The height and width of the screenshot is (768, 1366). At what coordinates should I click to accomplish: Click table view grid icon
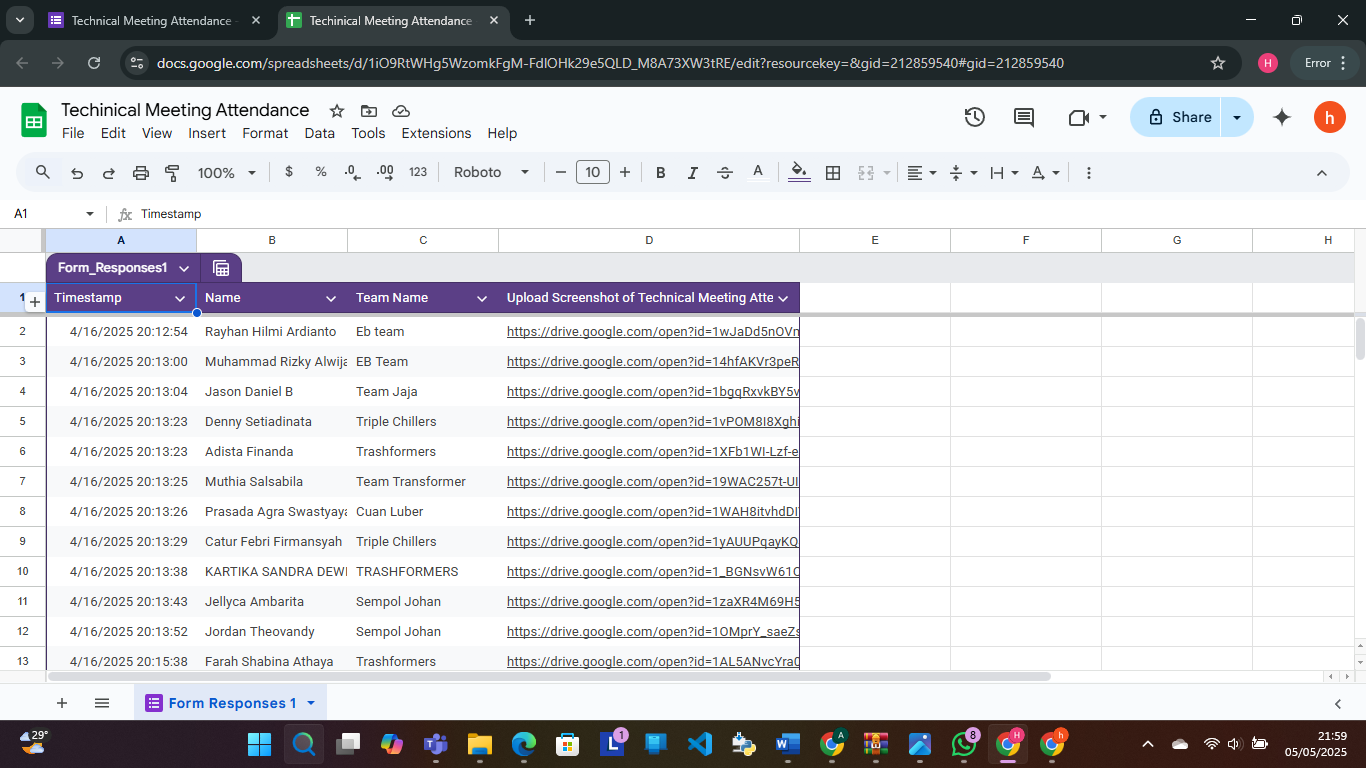pyautogui.click(x=221, y=268)
